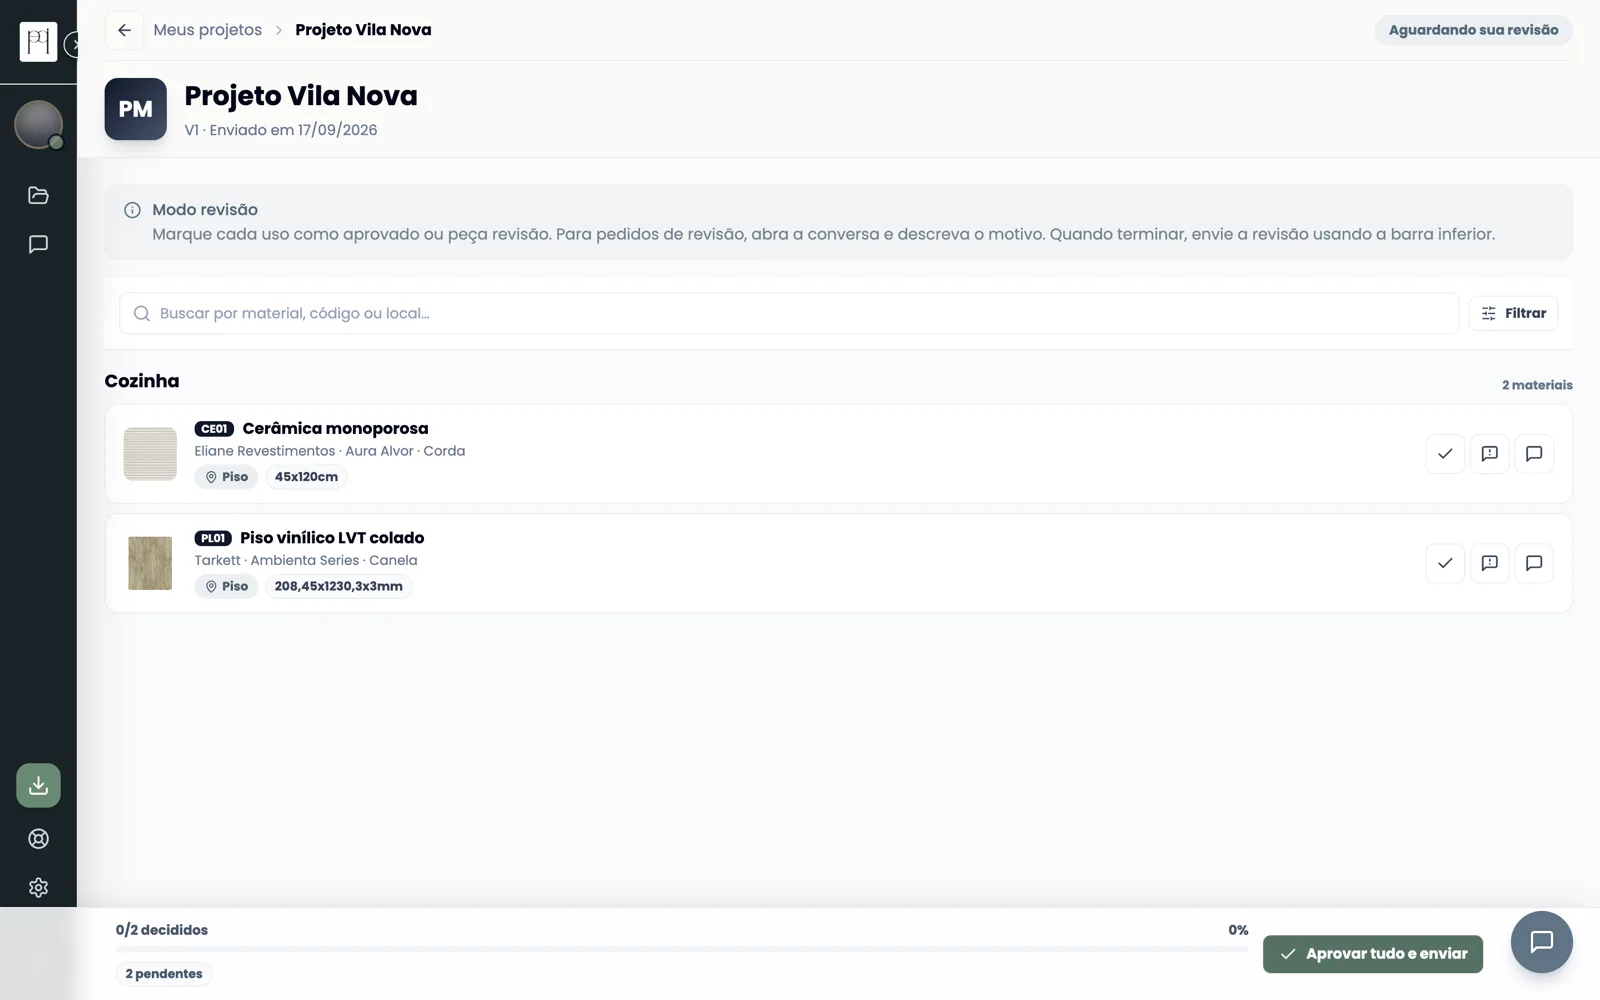Screen dimensions: 1600x1000
Task: Click the PM project avatar
Action: tap(136, 109)
